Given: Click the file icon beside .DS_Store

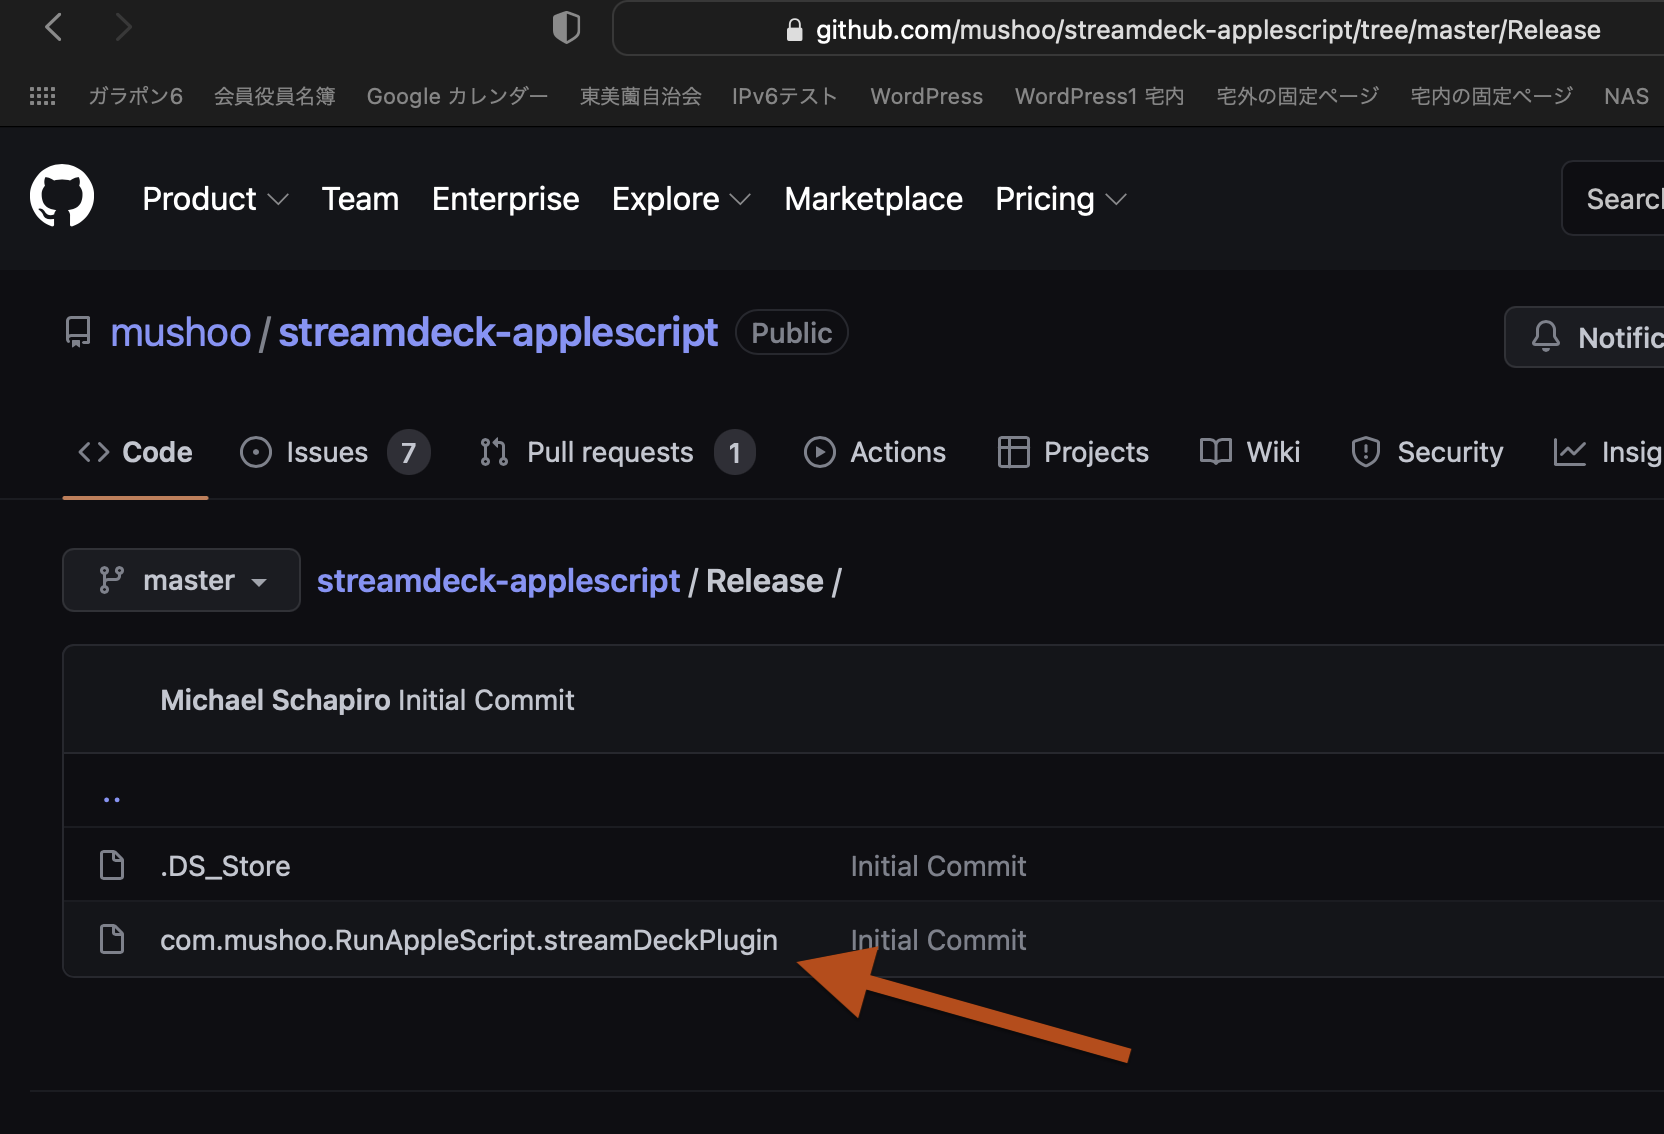Looking at the screenshot, I should tap(112, 865).
